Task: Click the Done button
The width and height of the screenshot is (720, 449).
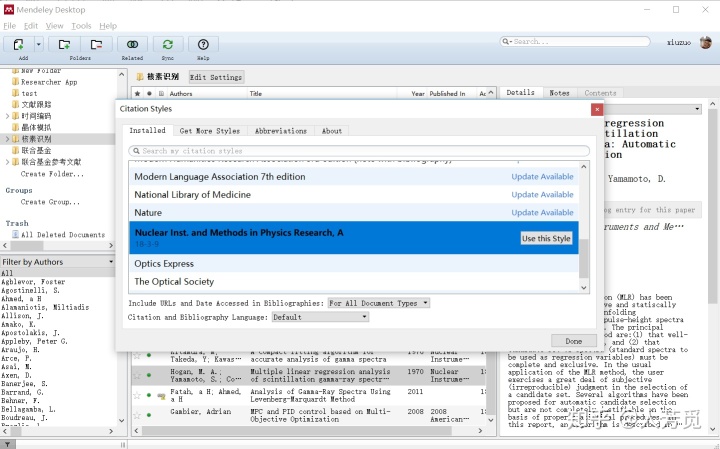Action: pyautogui.click(x=574, y=341)
